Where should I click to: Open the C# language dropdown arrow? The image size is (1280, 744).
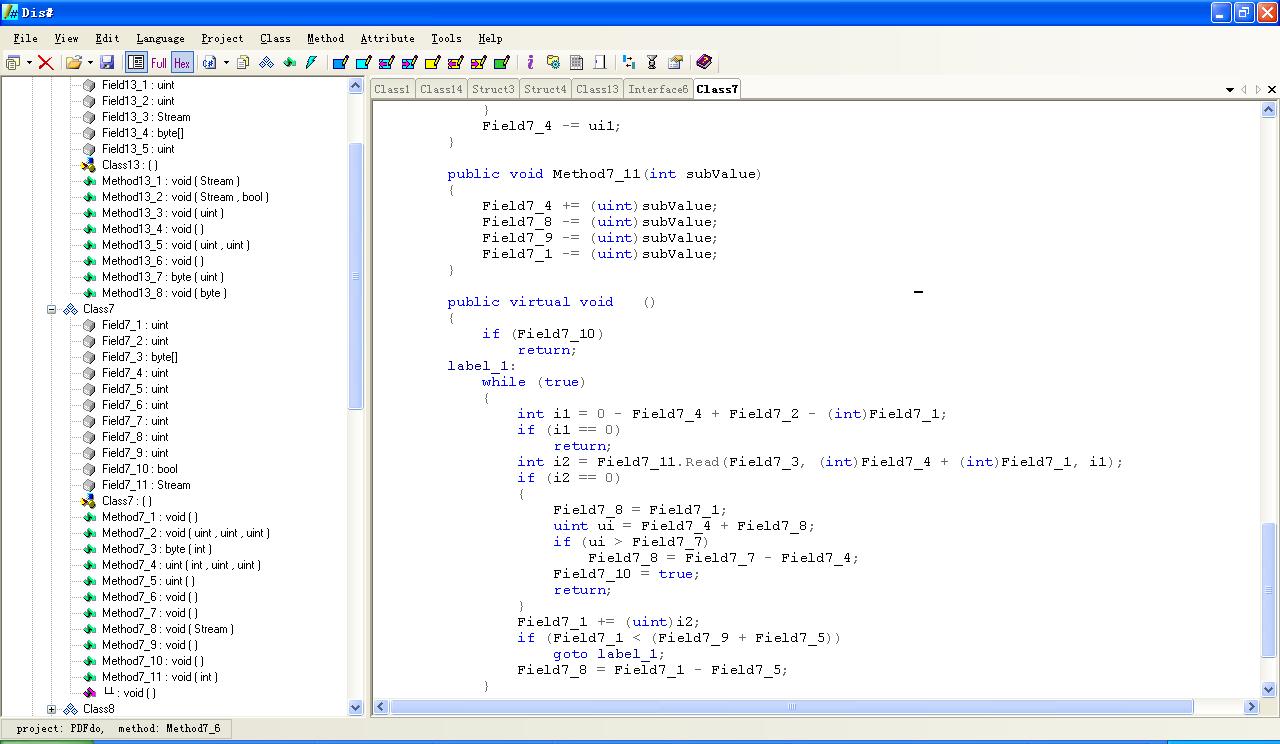tap(225, 63)
